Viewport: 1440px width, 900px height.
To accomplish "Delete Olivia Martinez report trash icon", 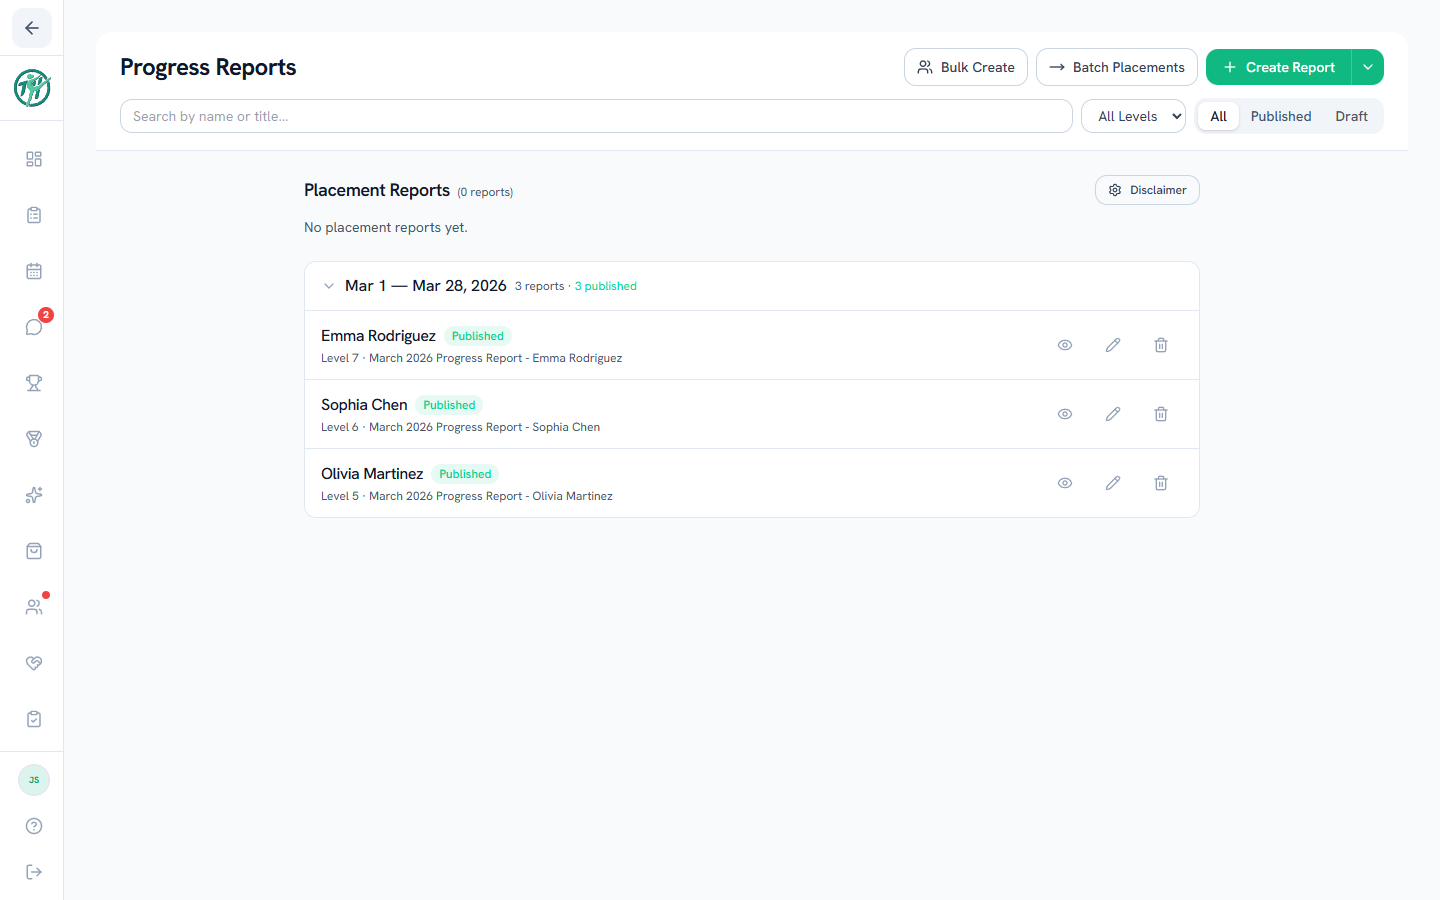I will click(x=1161, y=483).
